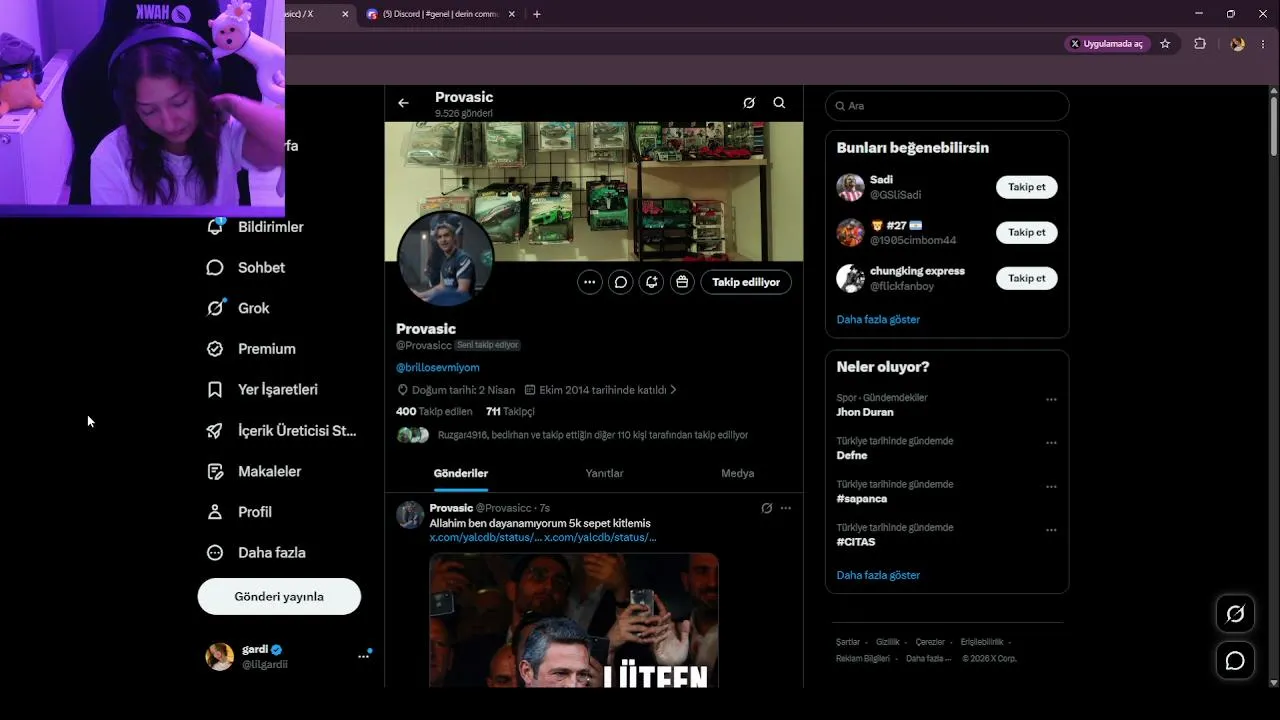Bookmark this page with the star icon
This screenshot has width=1280, height=720.
tap(1165, 44)
